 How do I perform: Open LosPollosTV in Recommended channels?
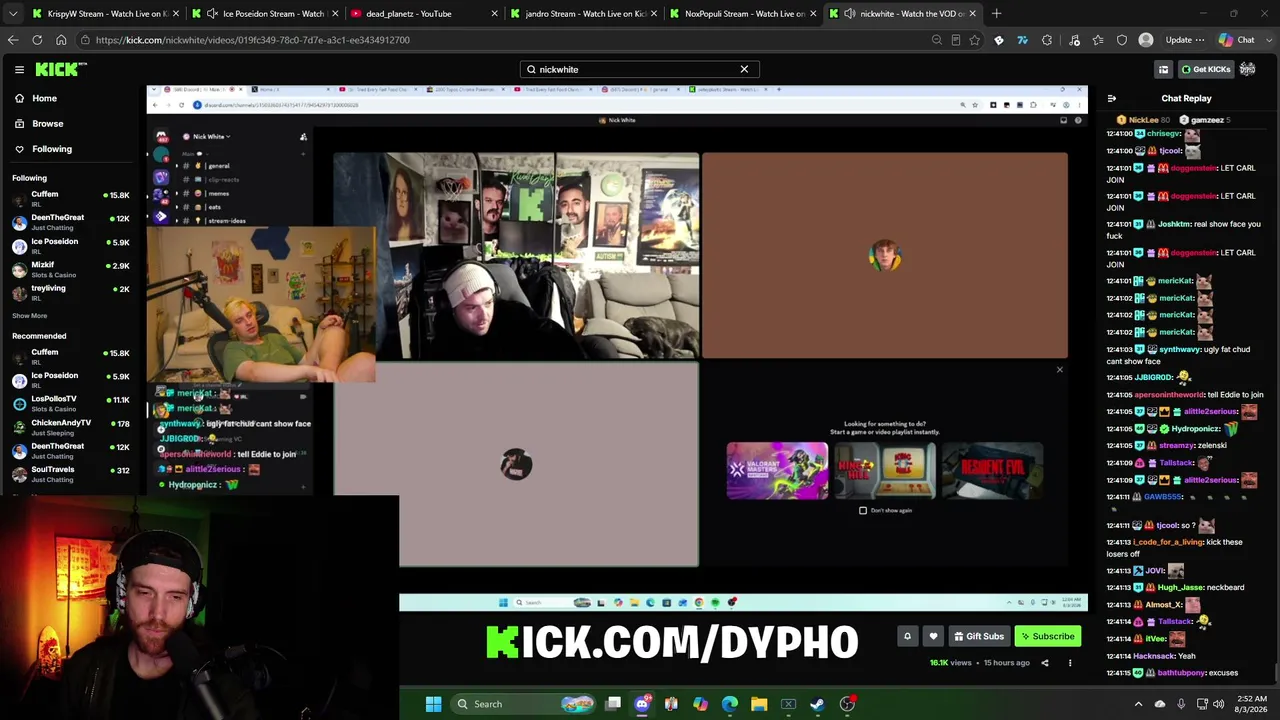(x=70, y=403)
